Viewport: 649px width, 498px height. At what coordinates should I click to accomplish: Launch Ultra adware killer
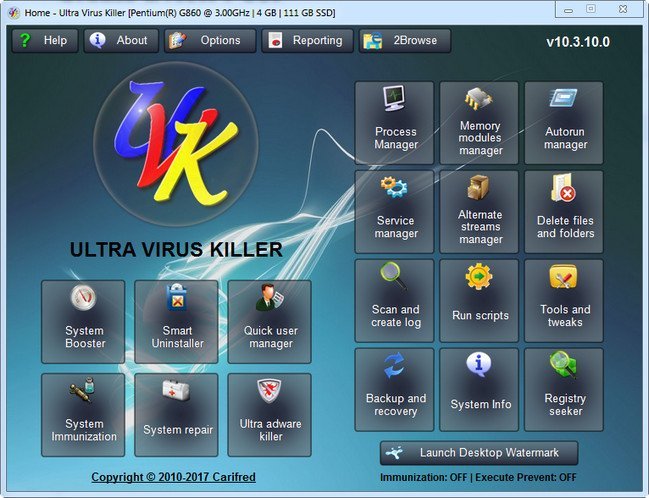pos(269,415)
